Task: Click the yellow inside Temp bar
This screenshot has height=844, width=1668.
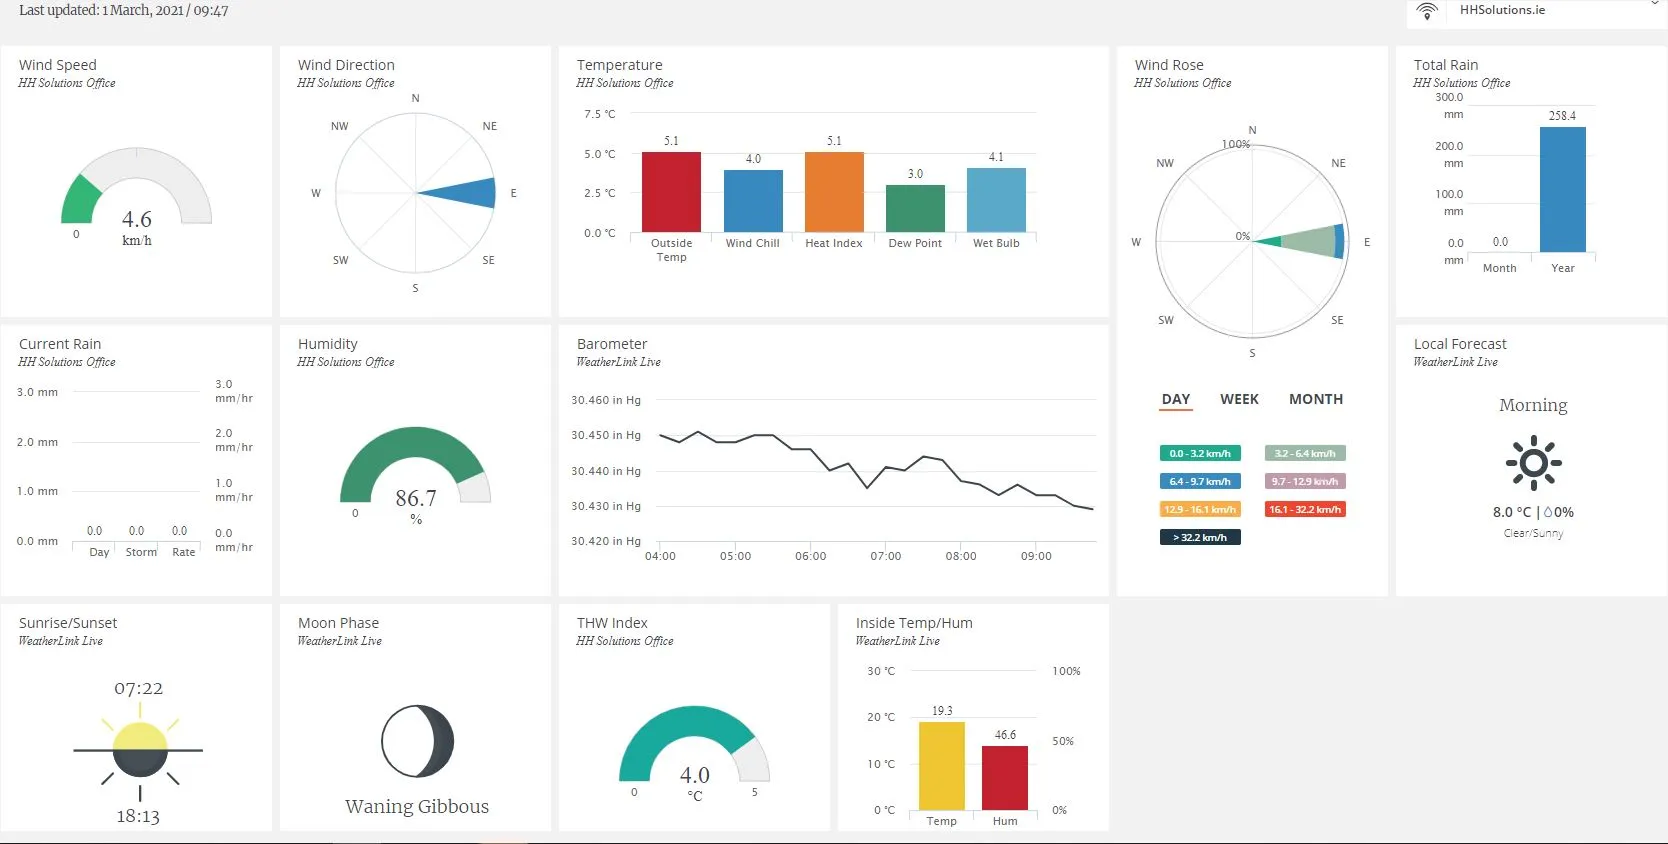Action: (x=942, y=766)
